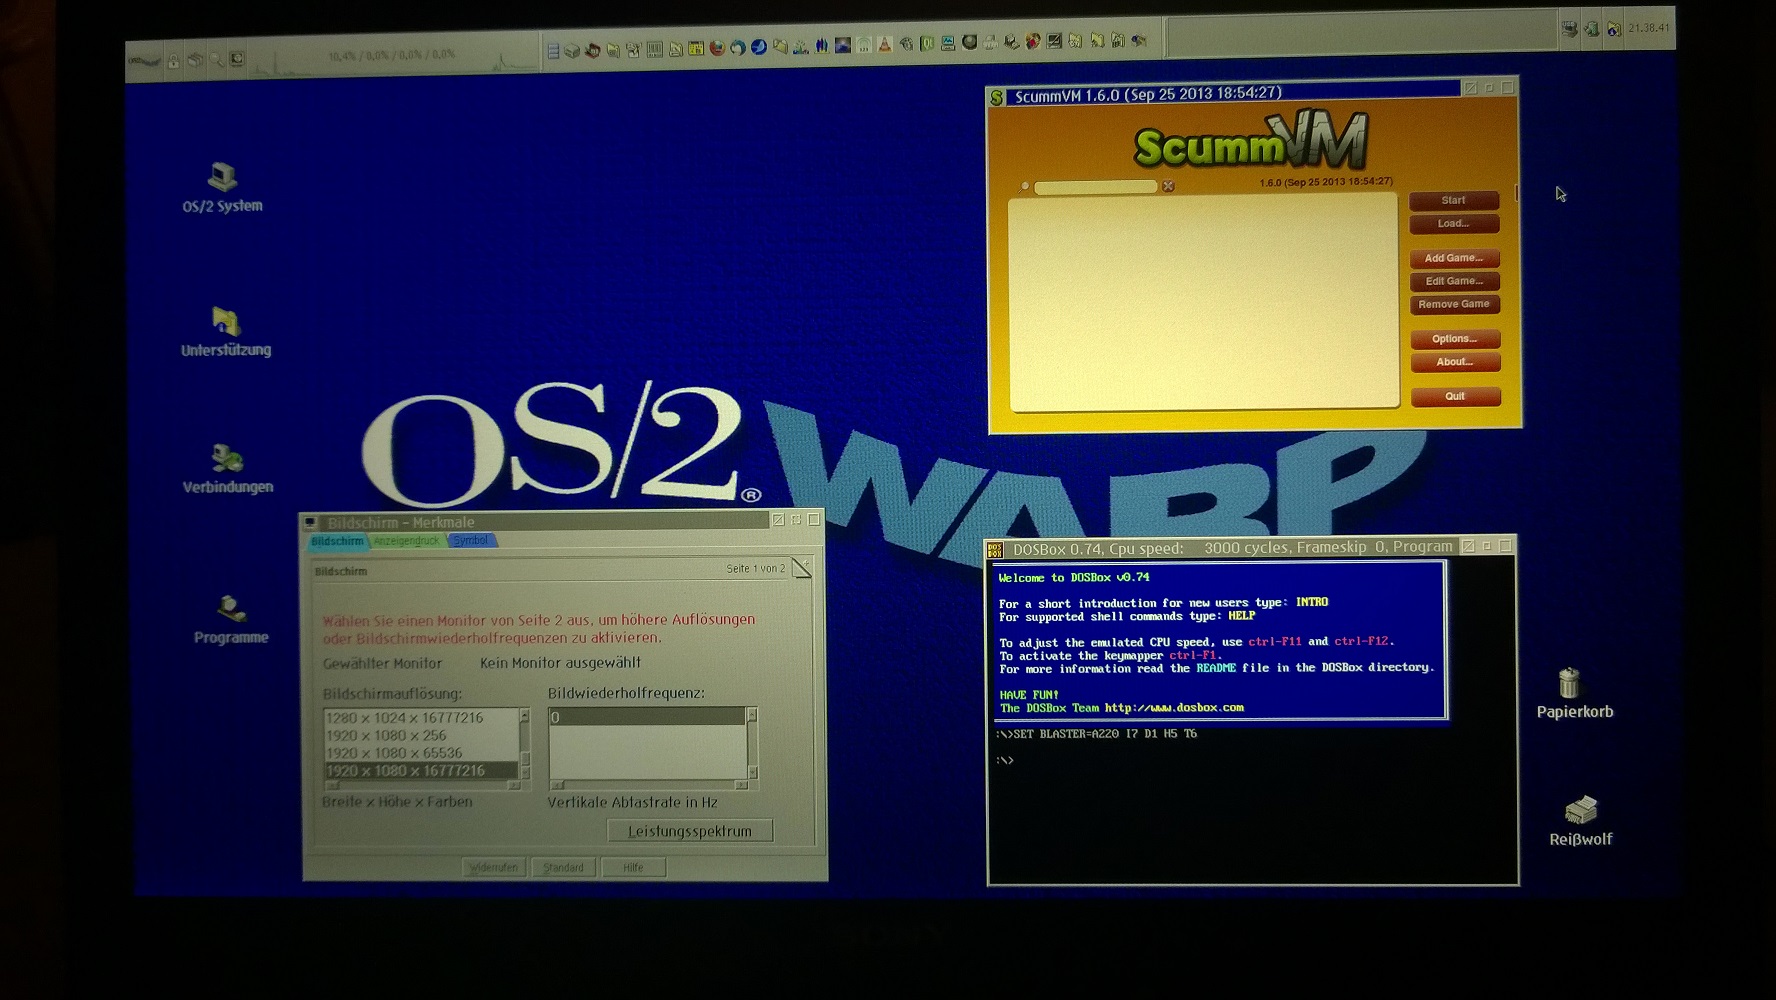Screen dimensions: 1776x1000
Task: Click the Standard button in Bildschirm dialog
Action: [x=563, y=867]
